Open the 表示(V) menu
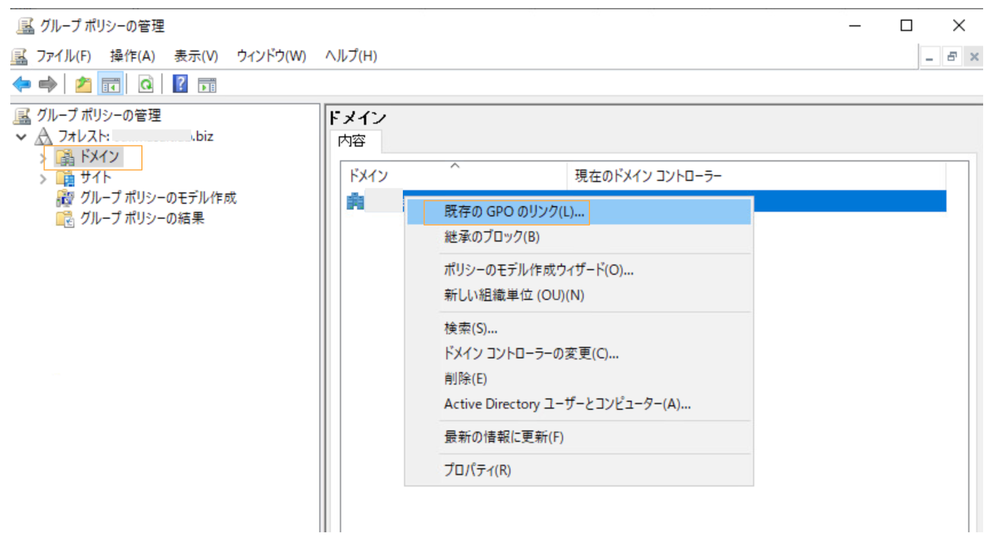The width and height of the screenshot is (998, 553). (x=196, y=56)
